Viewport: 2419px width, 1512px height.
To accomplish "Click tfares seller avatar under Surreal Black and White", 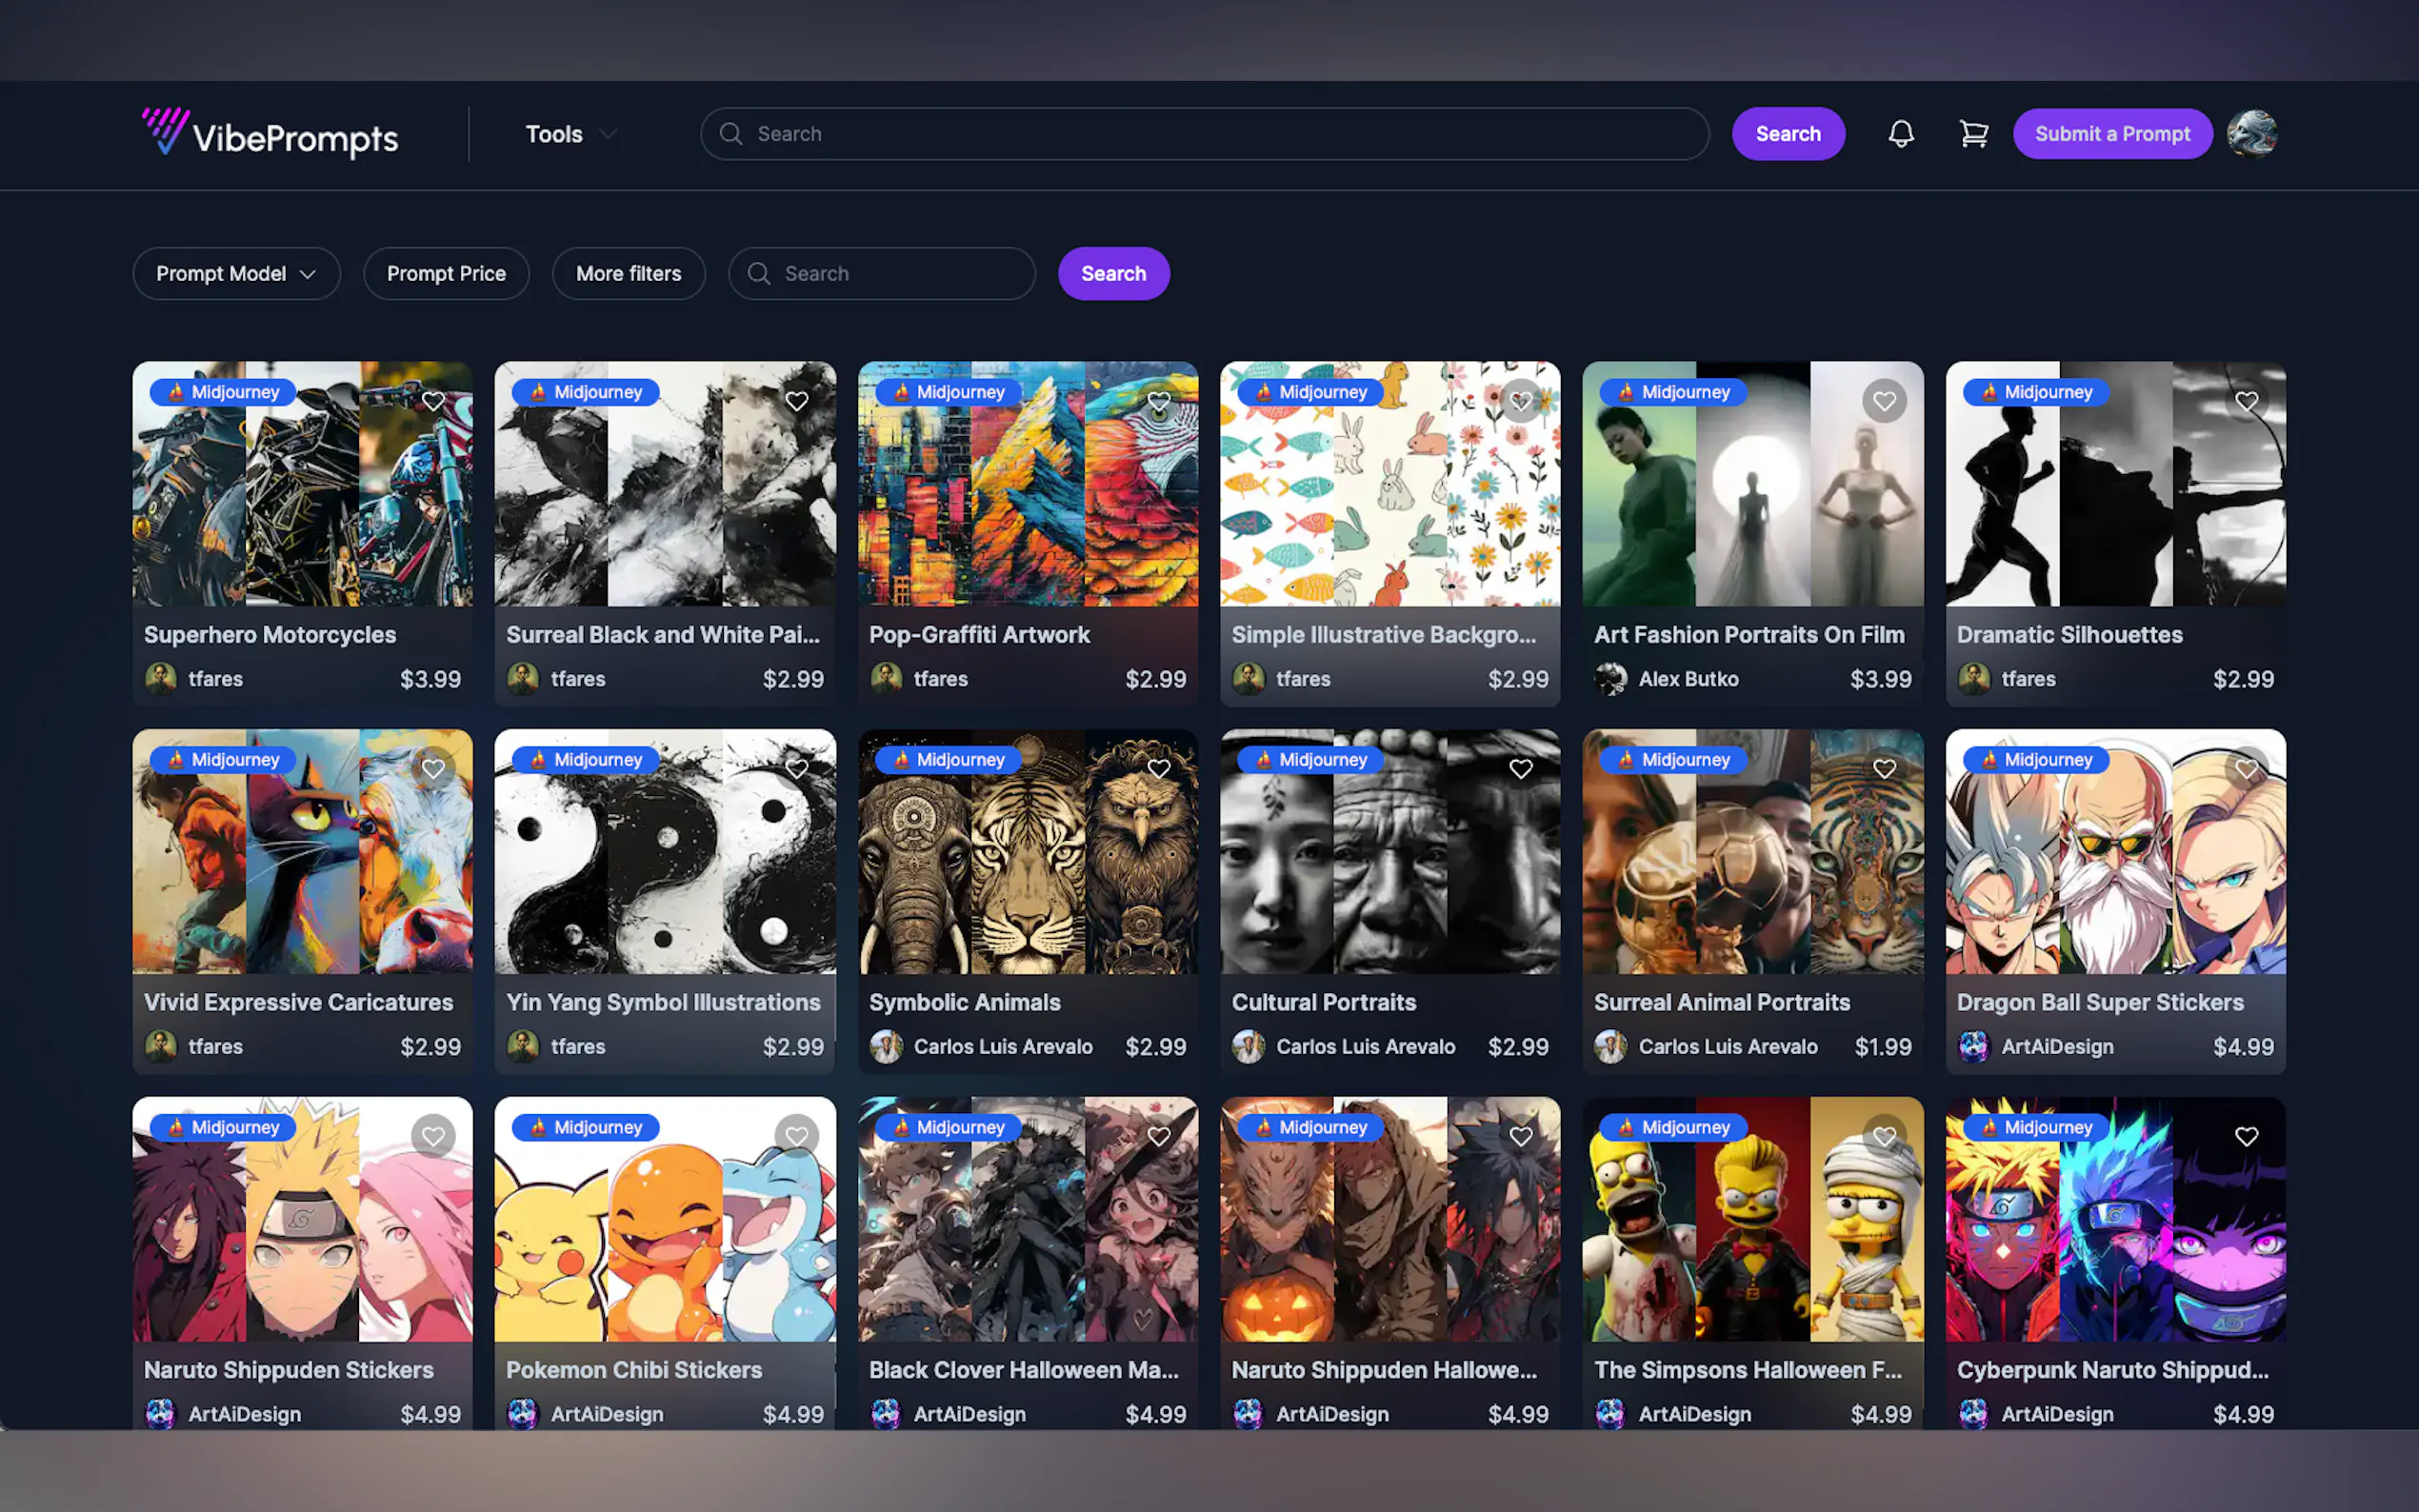I will point(524,678).
